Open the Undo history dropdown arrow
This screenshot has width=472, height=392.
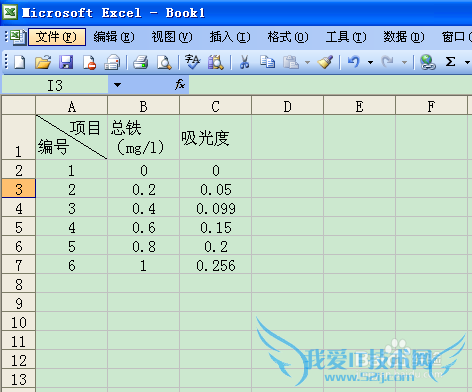pos(370,62)
